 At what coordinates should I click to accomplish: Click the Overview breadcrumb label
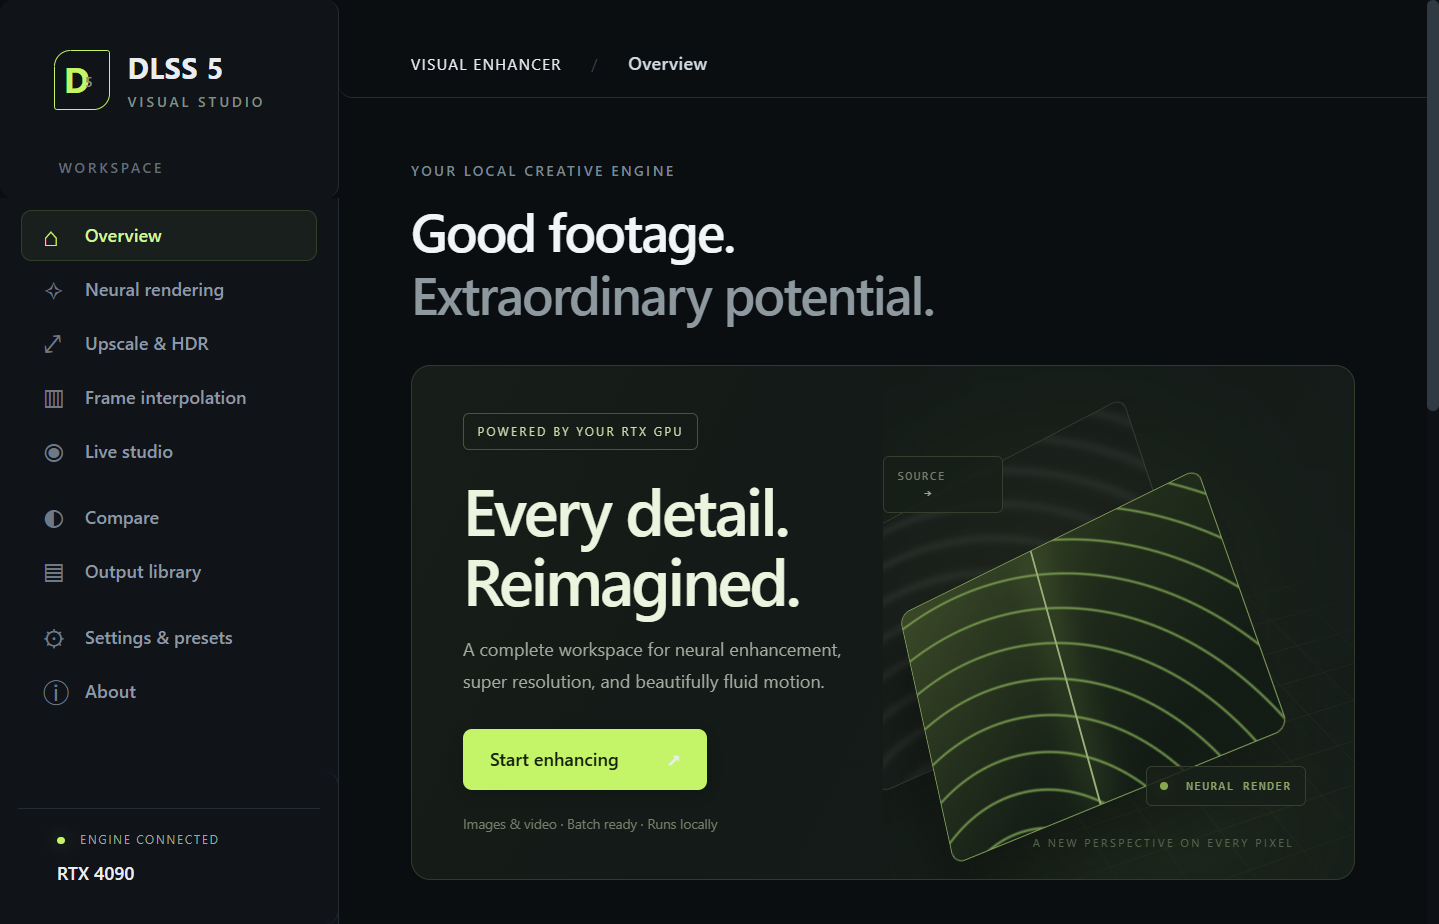[667, 64]
